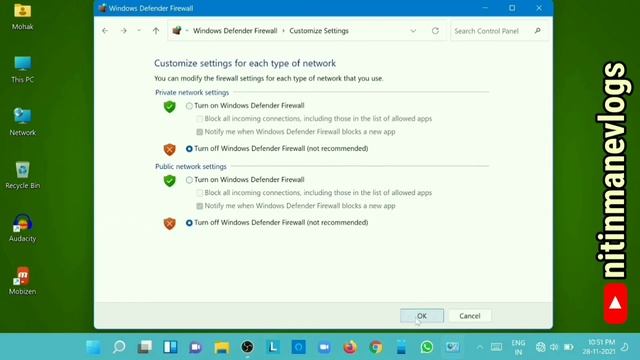The width and height of the screenshot is (640, 360).
Task: Toggle public Block all incoming connections checkbox
Action: 199,193
